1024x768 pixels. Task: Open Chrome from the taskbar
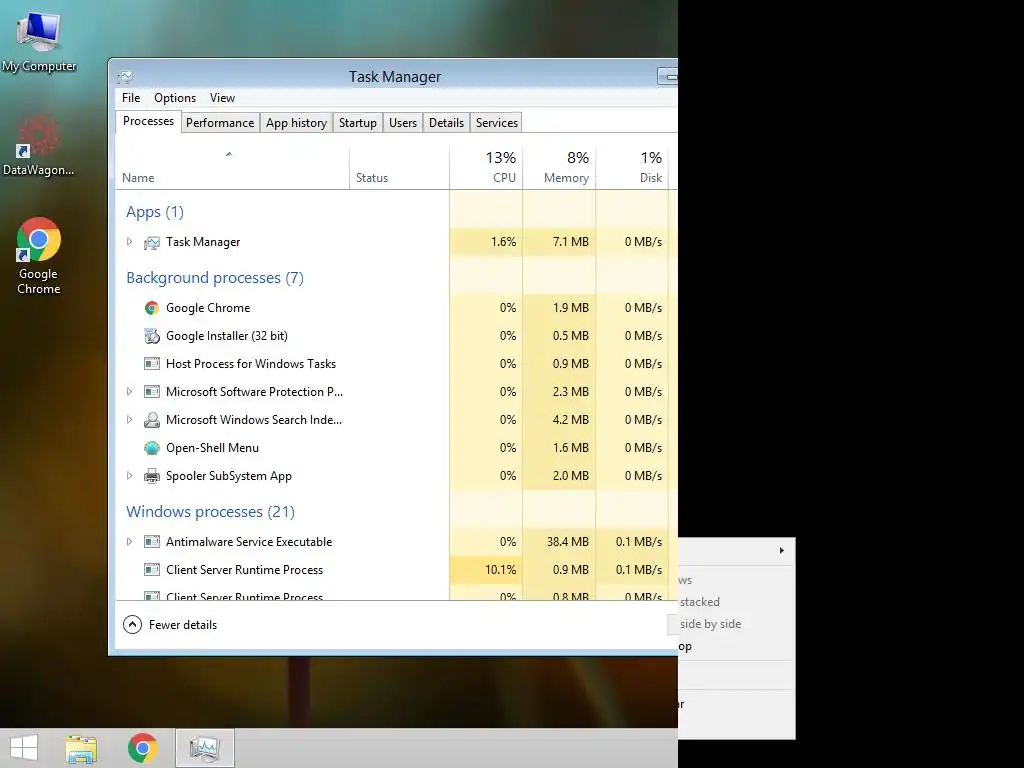142,748
